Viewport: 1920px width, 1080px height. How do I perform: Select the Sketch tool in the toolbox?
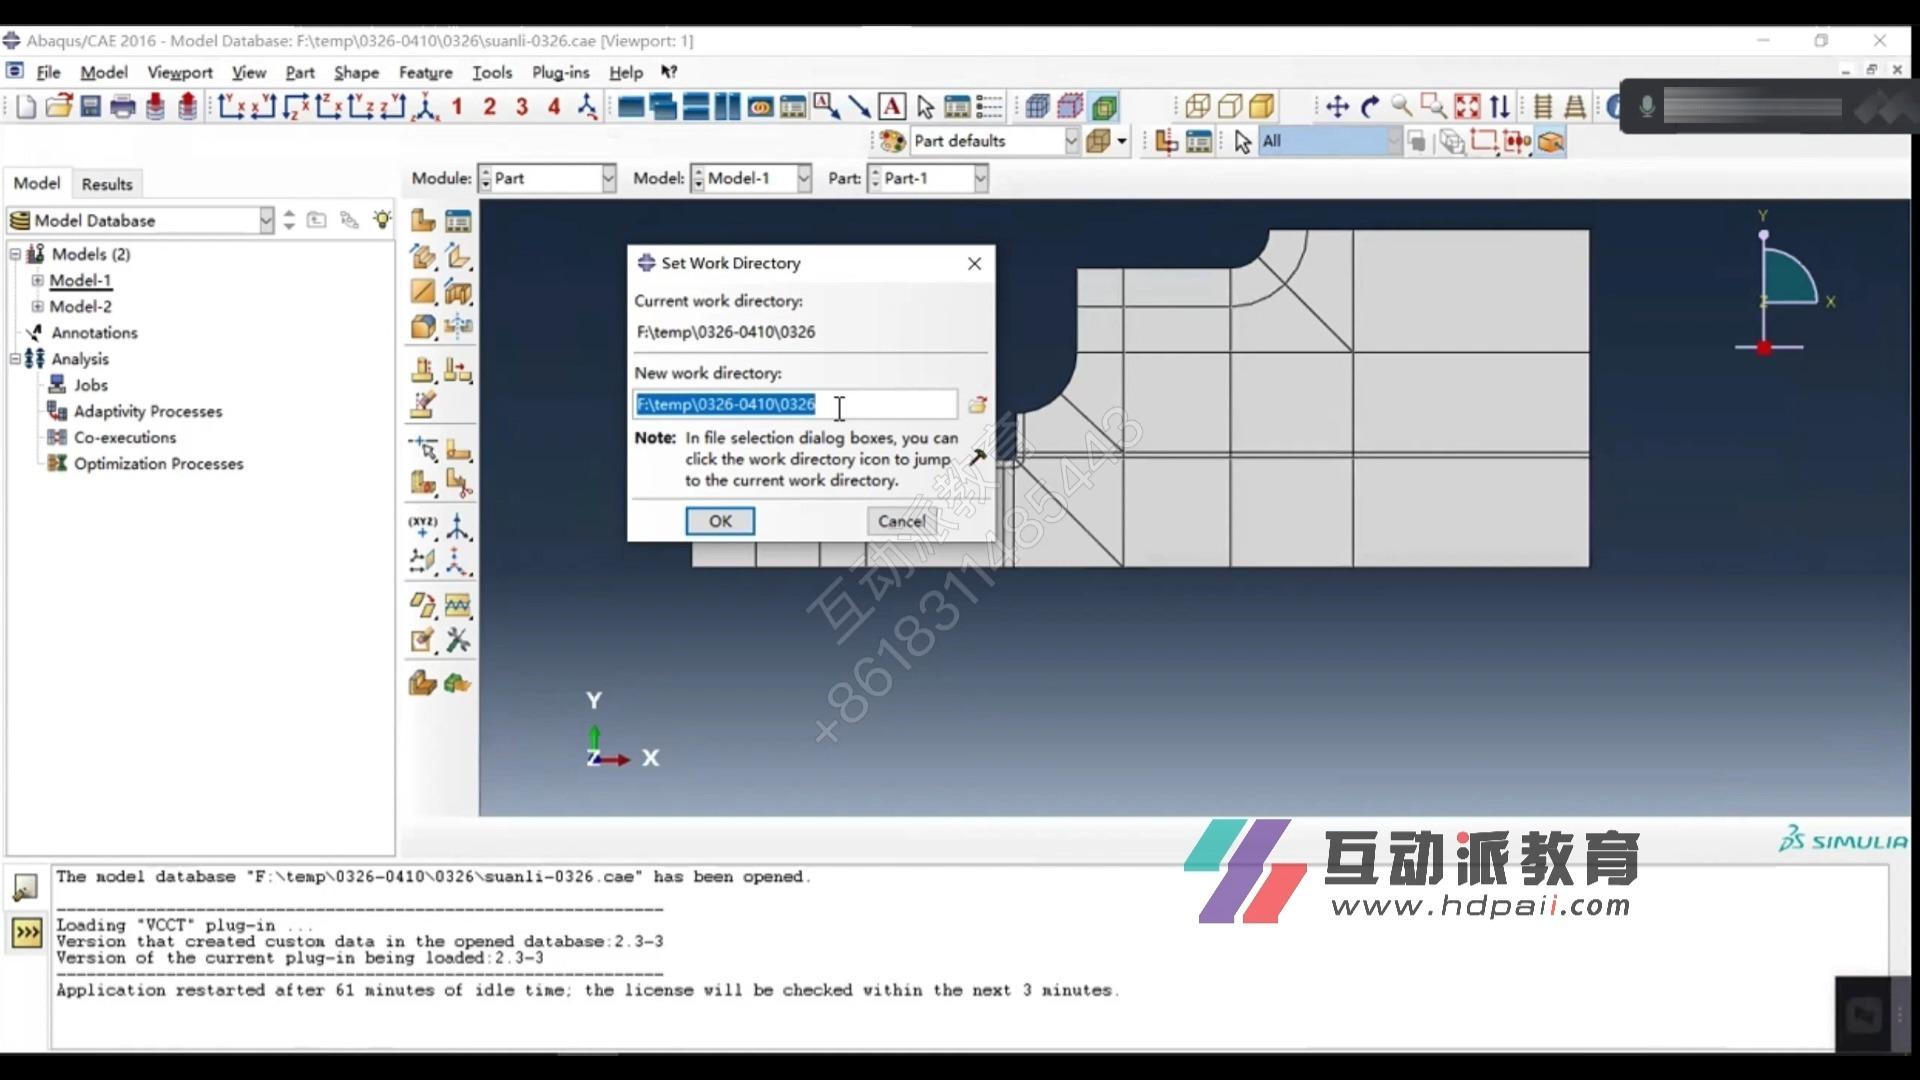421,640
